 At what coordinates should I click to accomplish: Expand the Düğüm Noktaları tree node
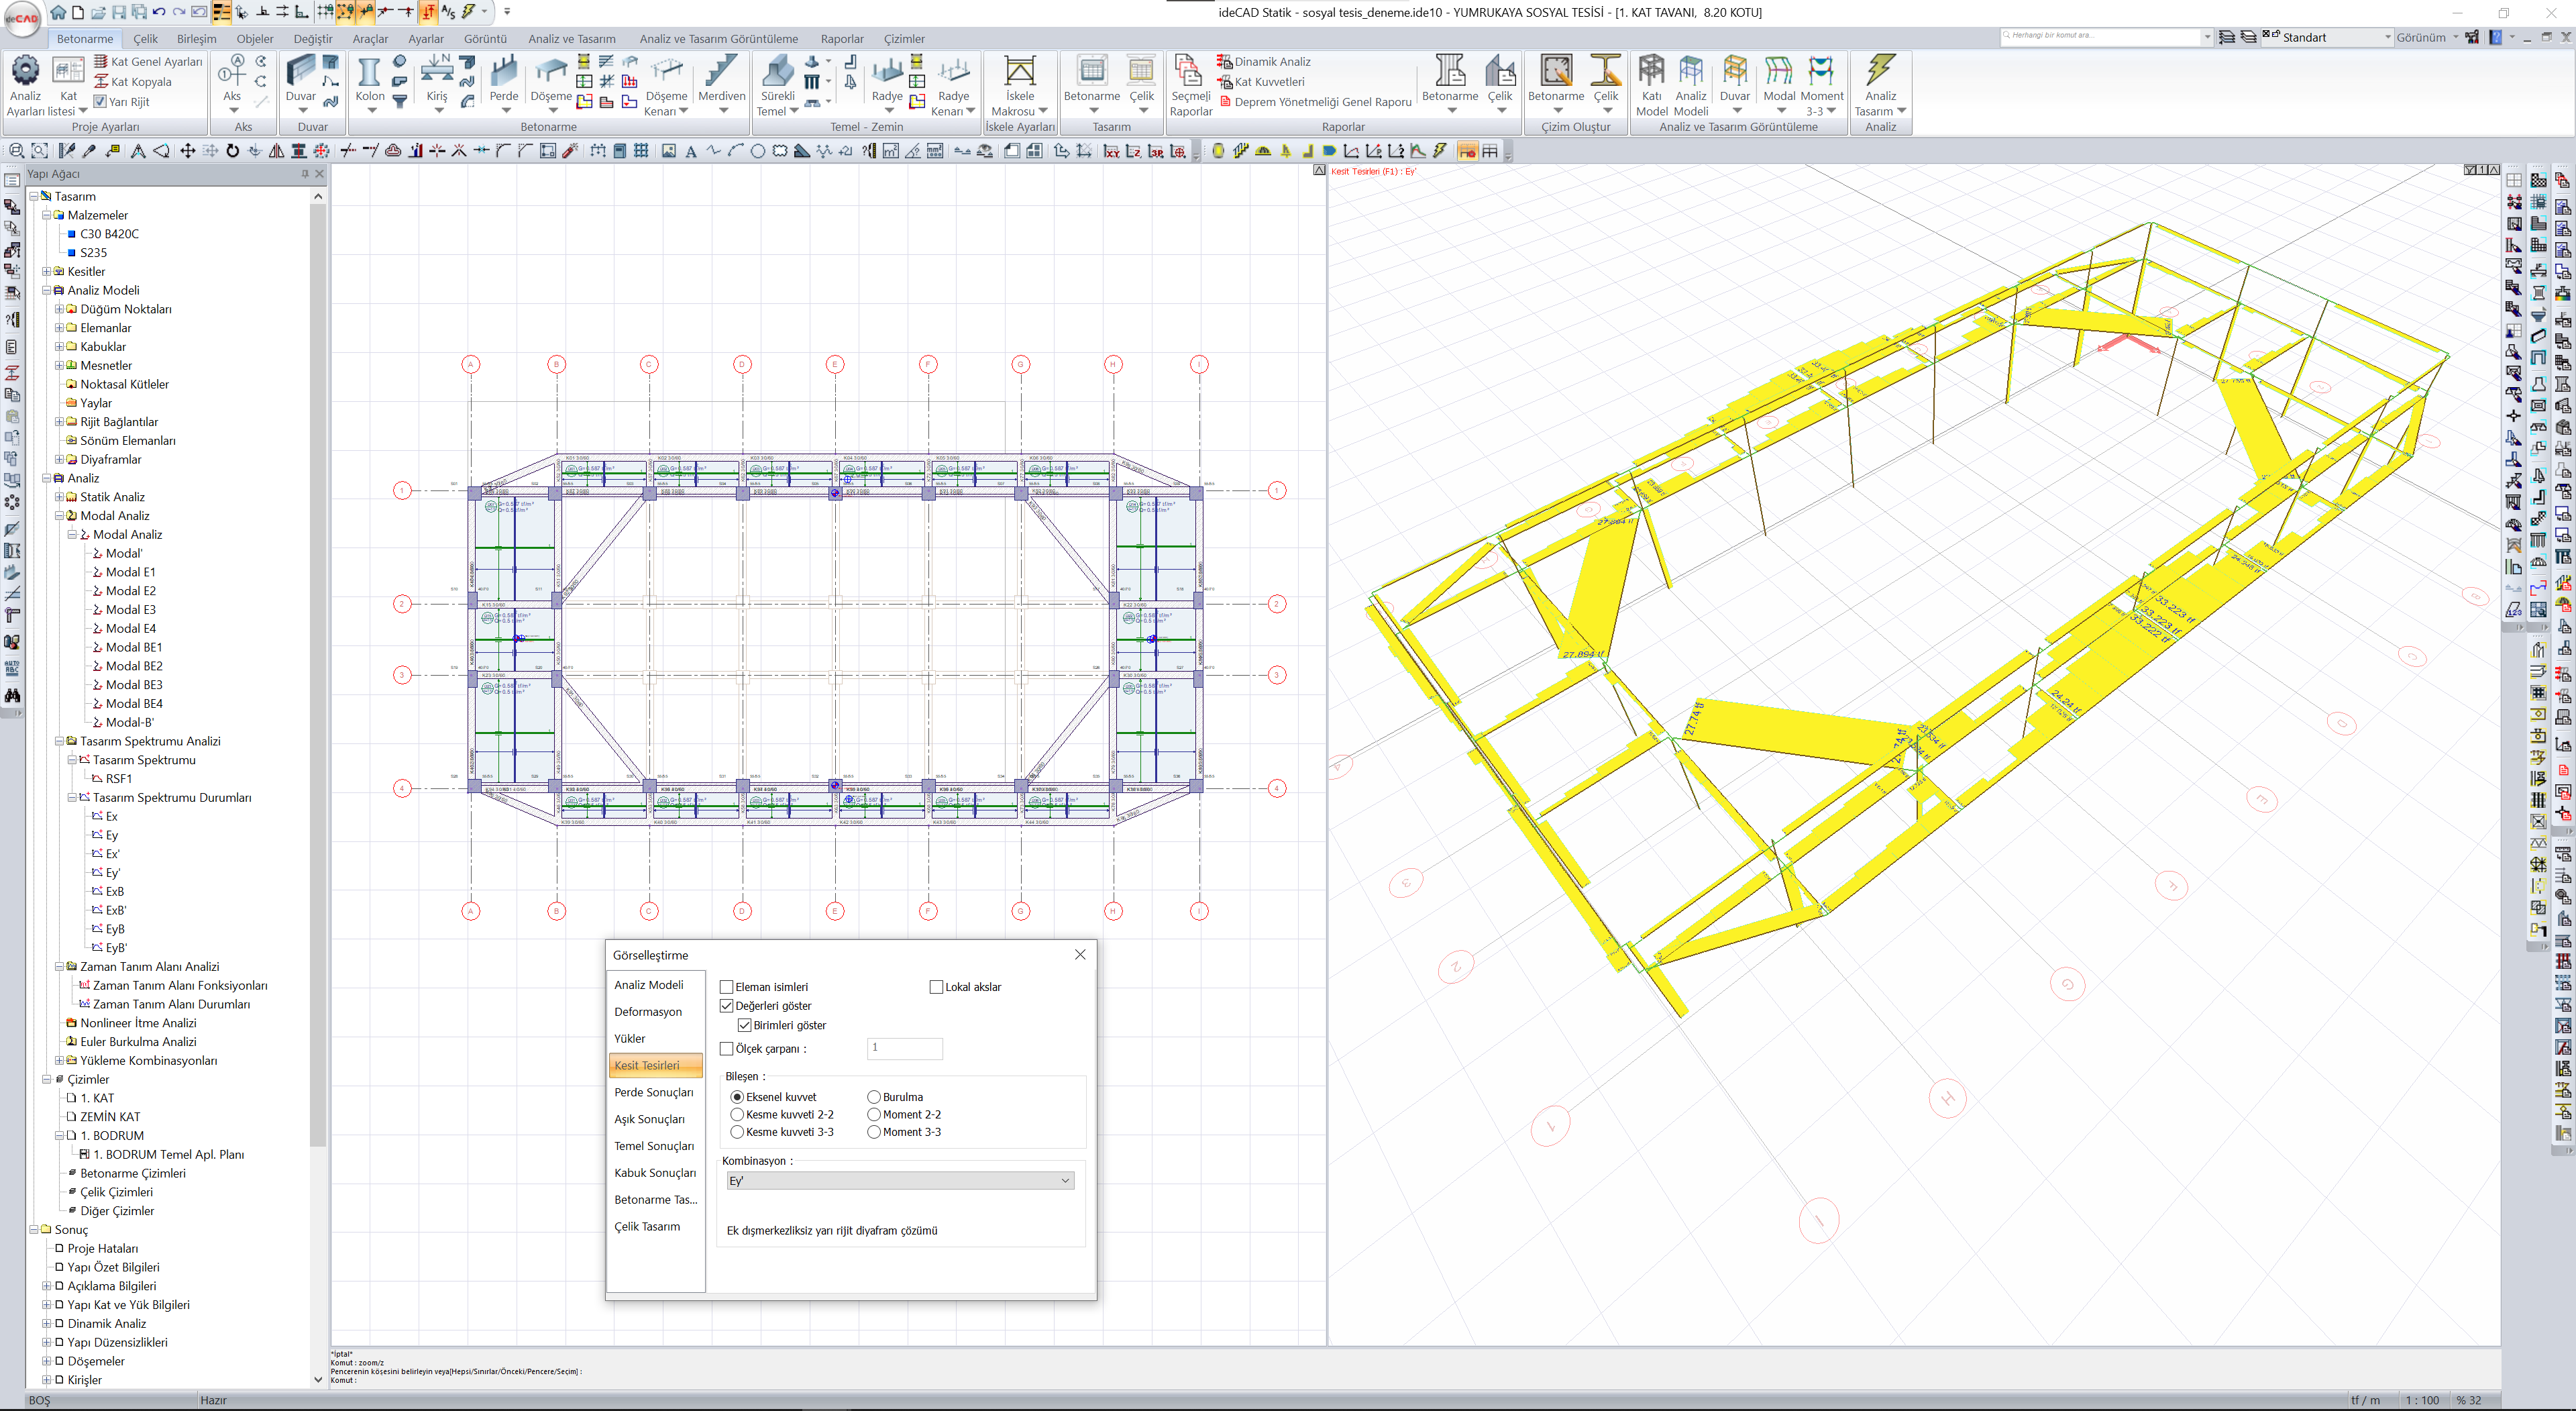tap(59, 309)
